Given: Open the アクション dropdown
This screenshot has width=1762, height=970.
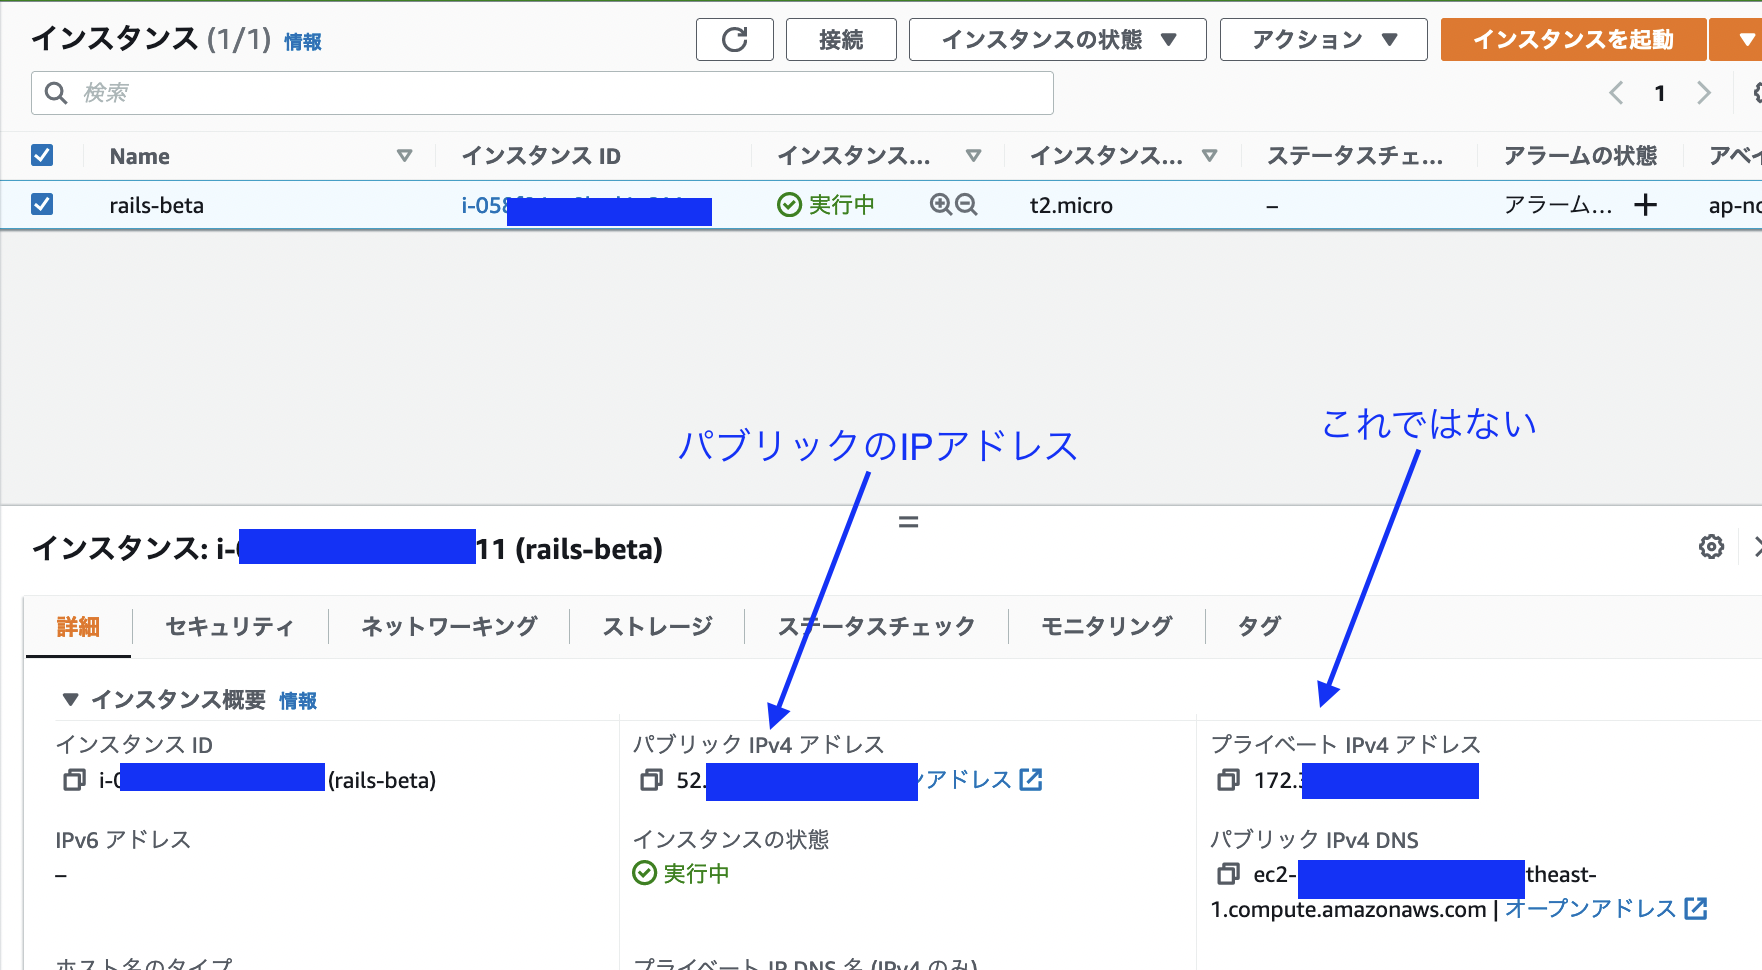Looking at the screenshot, I should [x=1322, y=39].
